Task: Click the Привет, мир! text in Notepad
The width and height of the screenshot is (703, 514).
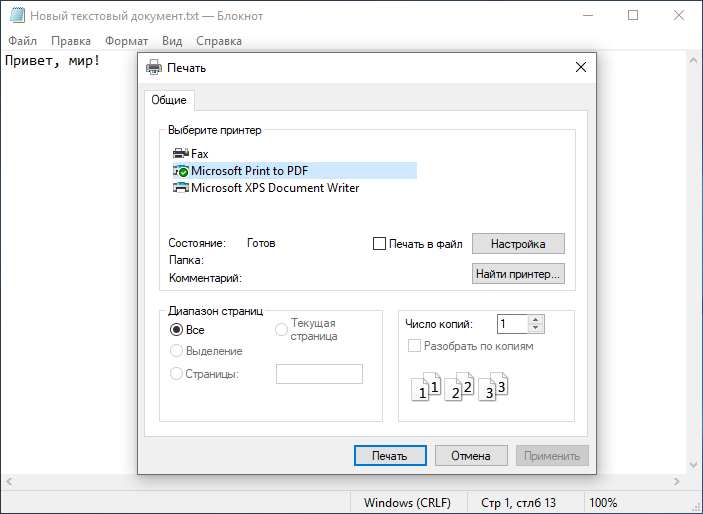Action: point(52,61)
